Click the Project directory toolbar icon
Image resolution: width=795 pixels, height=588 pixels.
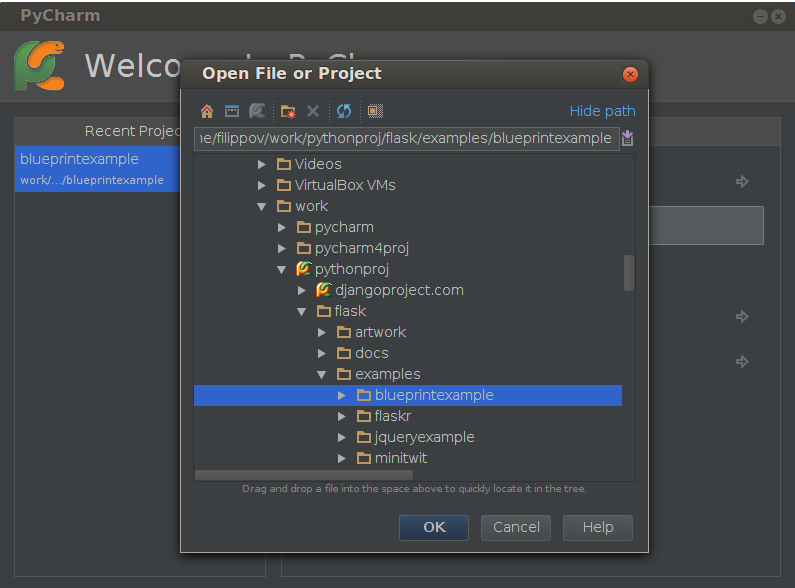coord(257,111)
